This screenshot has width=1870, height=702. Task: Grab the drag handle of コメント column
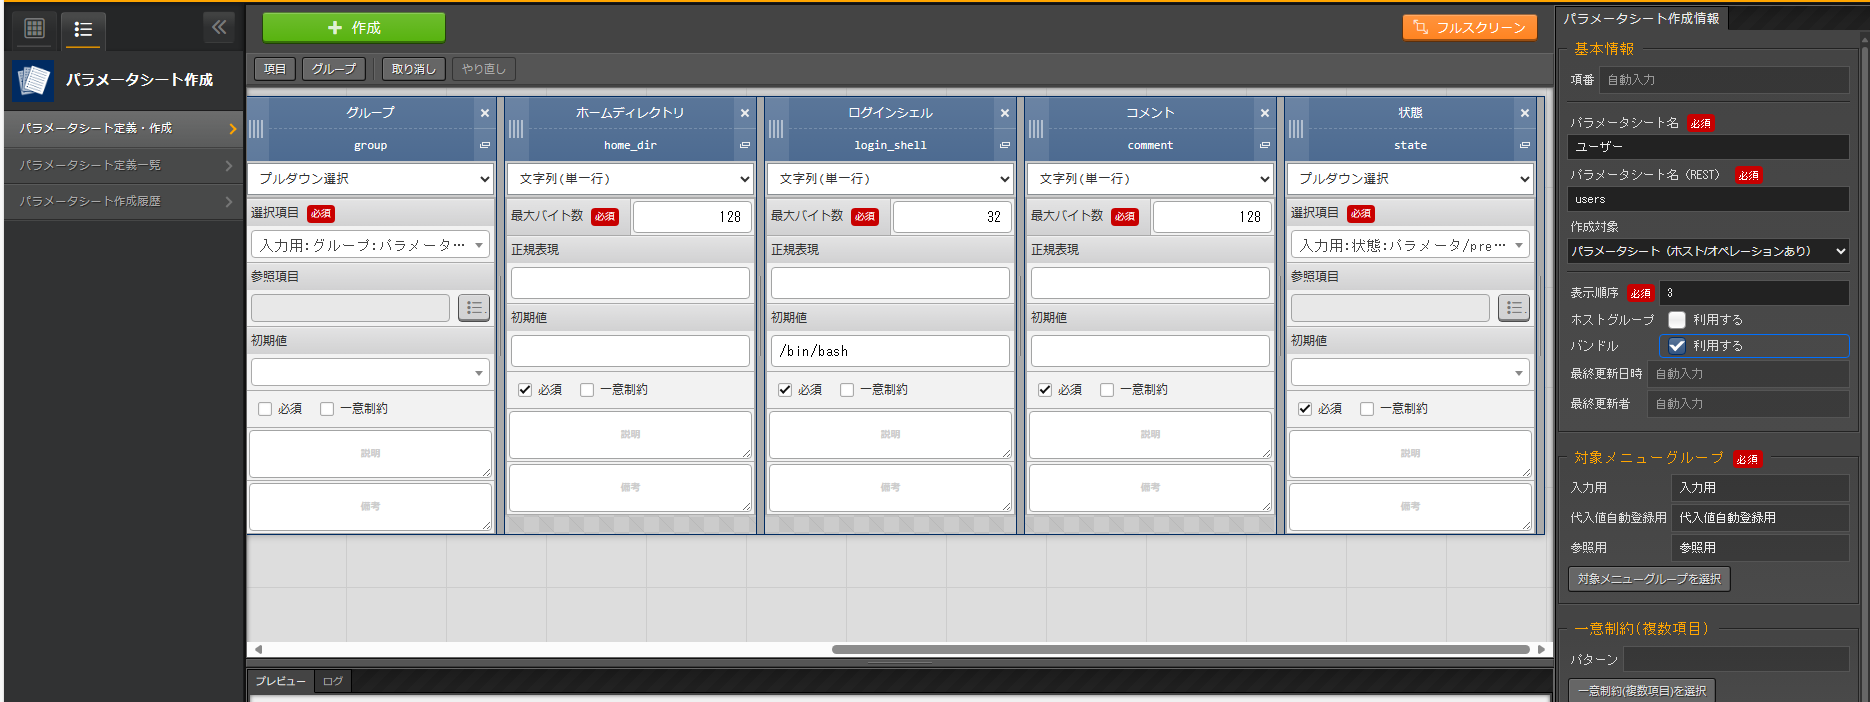pyautogui.click(x=1036, y=129)
